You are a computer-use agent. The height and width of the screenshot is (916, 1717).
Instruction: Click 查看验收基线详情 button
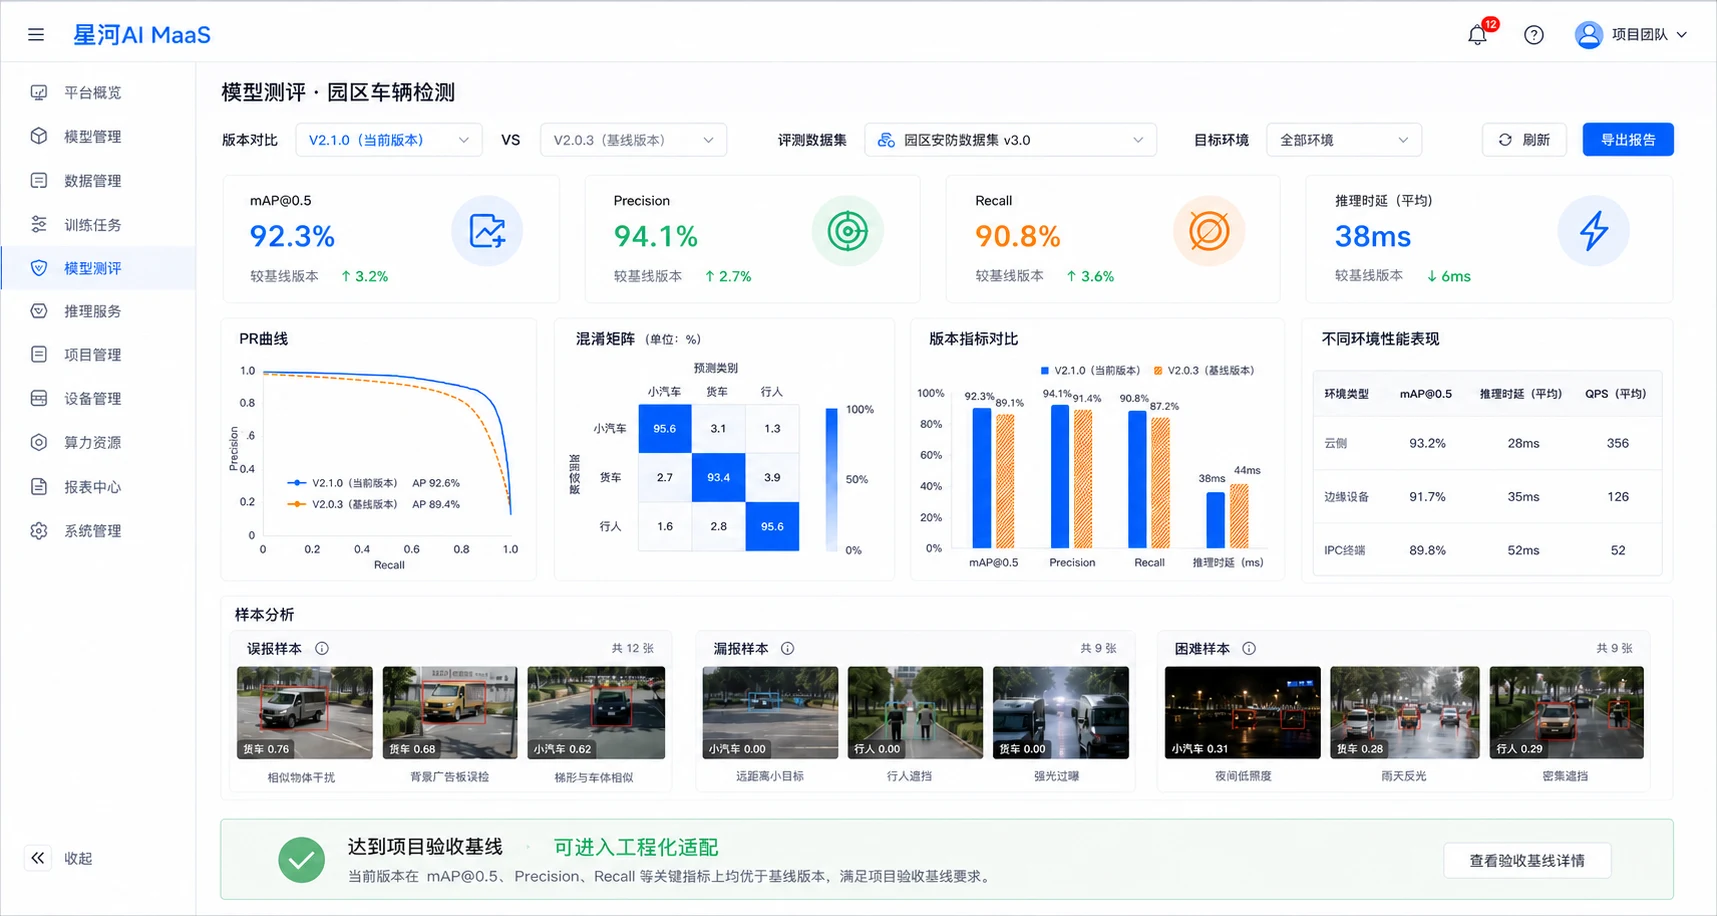(1527, 861)
